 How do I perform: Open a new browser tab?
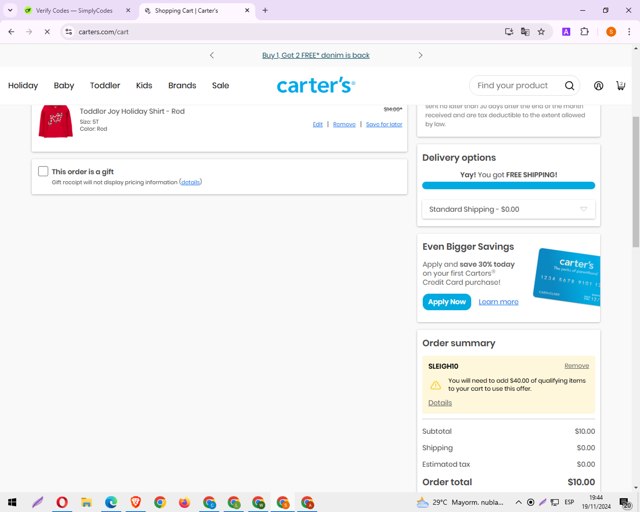coord(265,11)
